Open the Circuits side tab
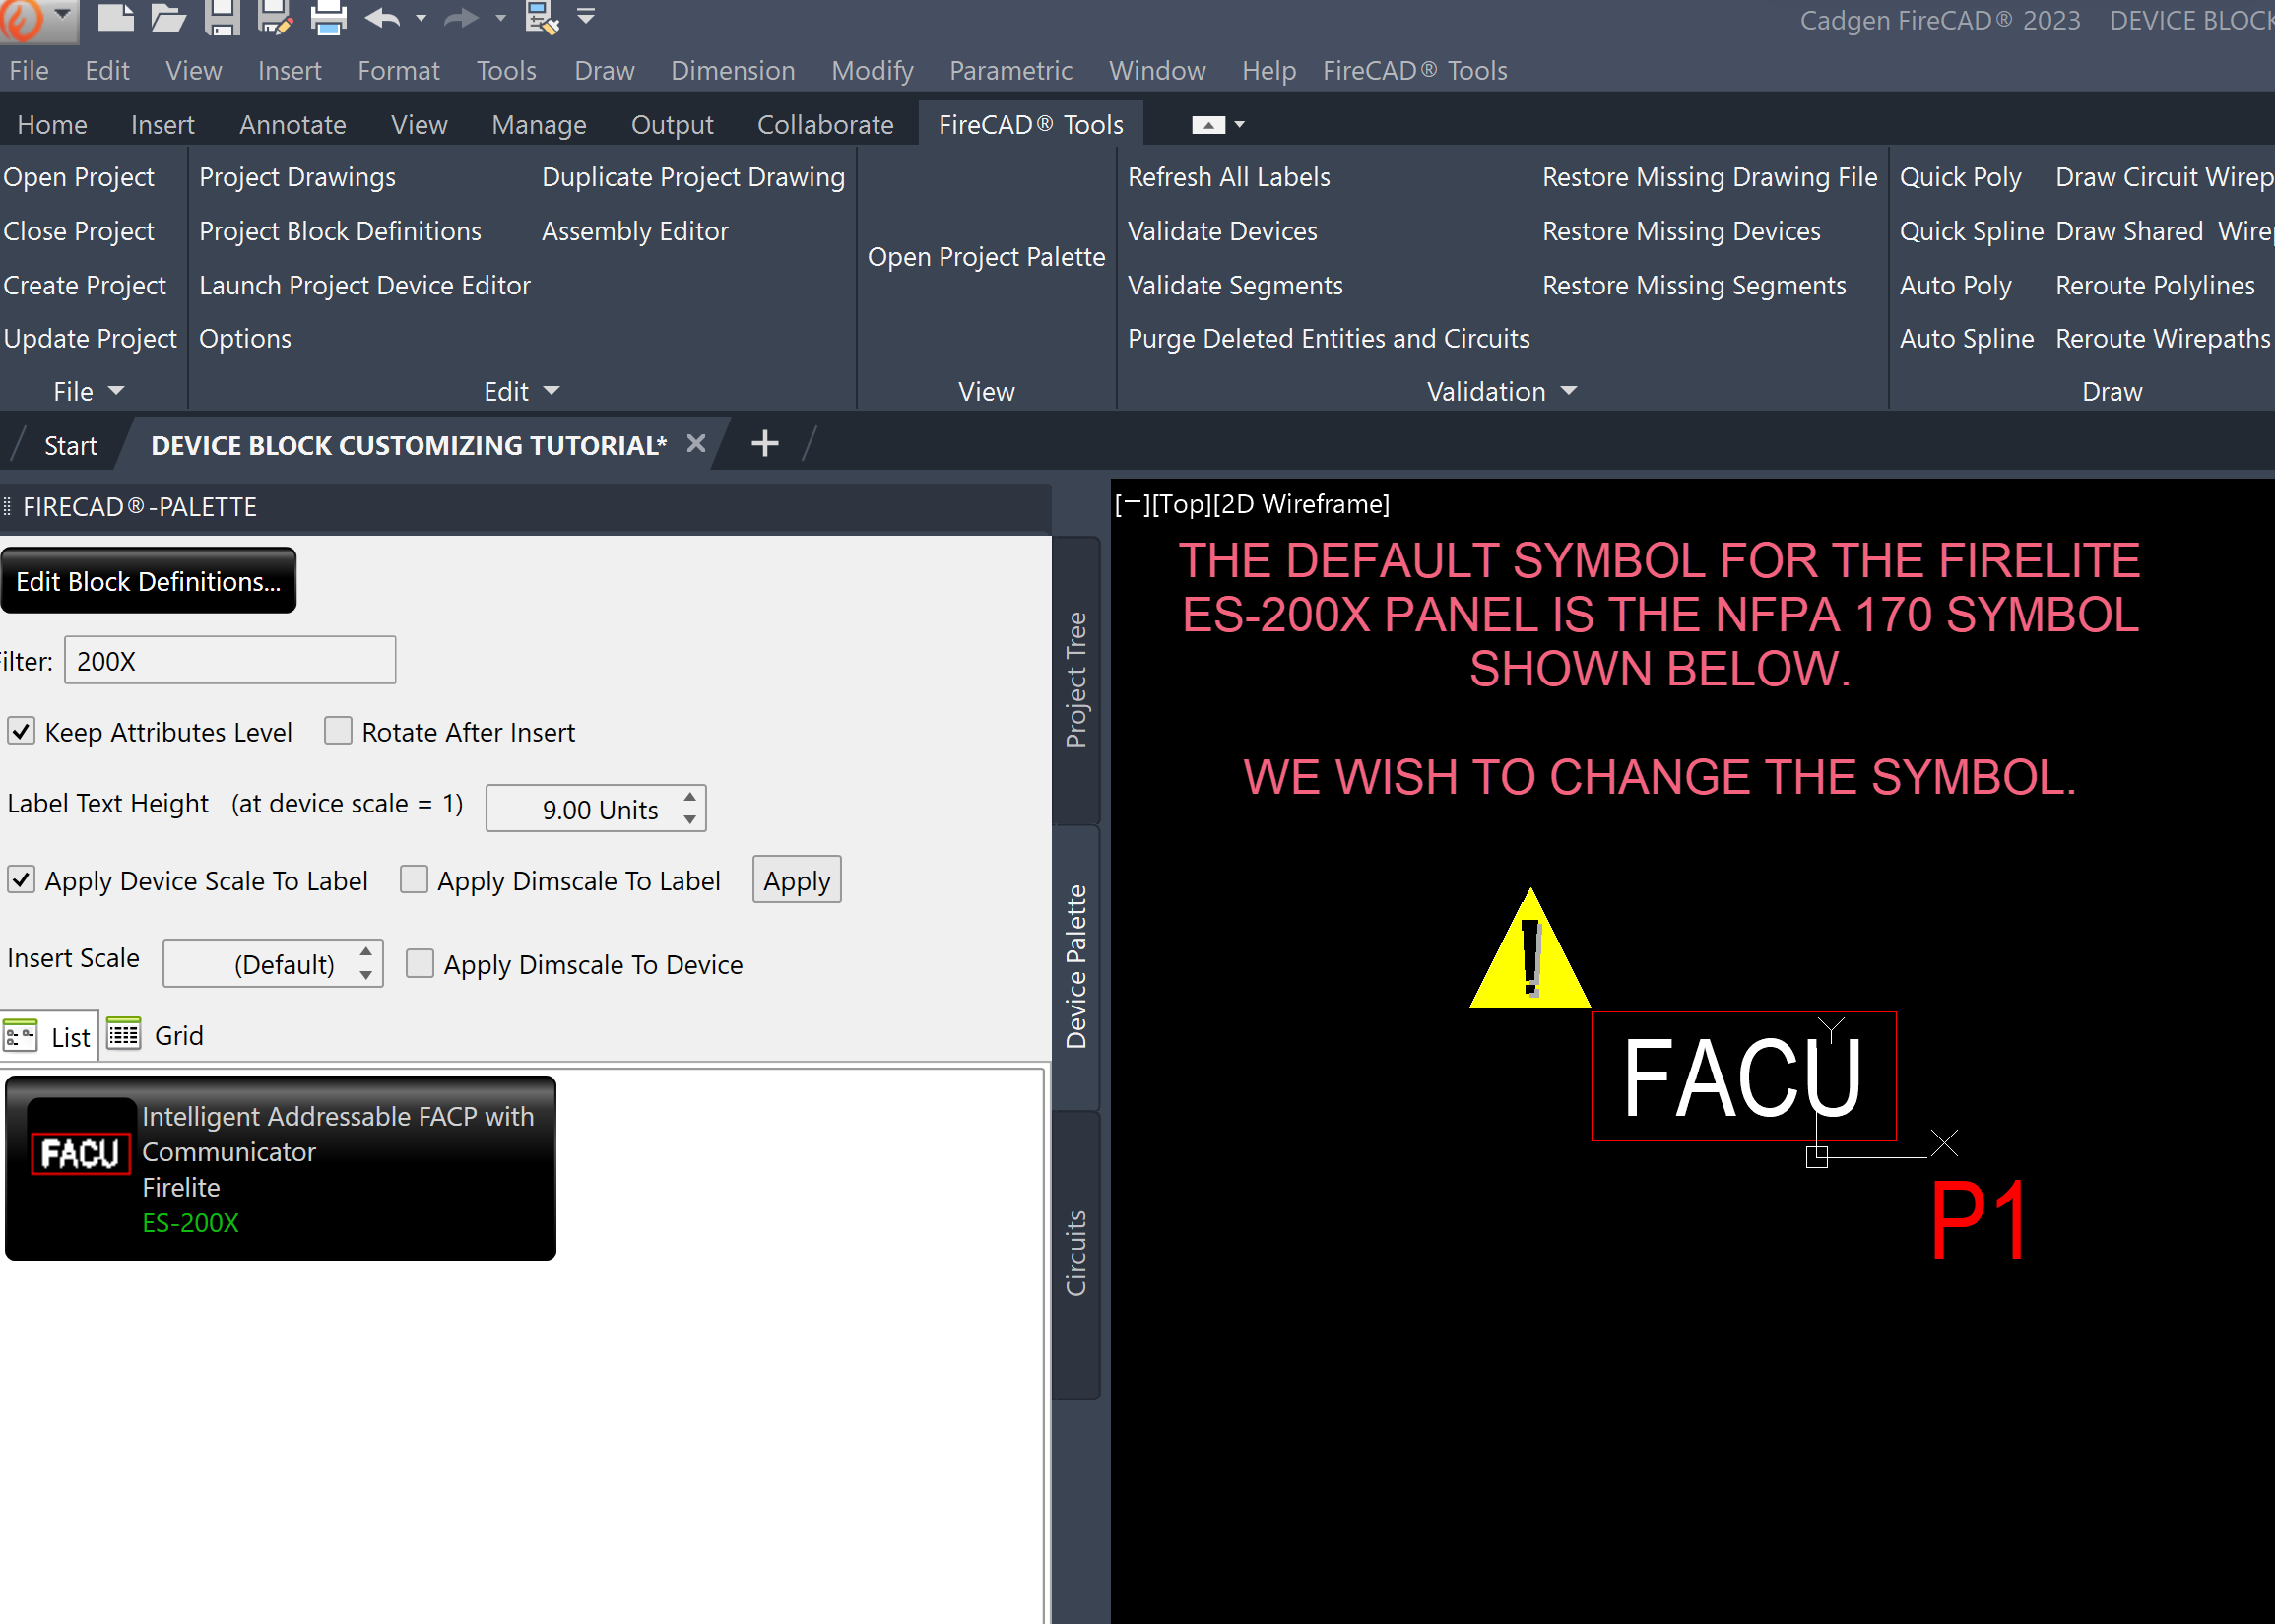2275x1624 pixels. tap(1076, 1254)
